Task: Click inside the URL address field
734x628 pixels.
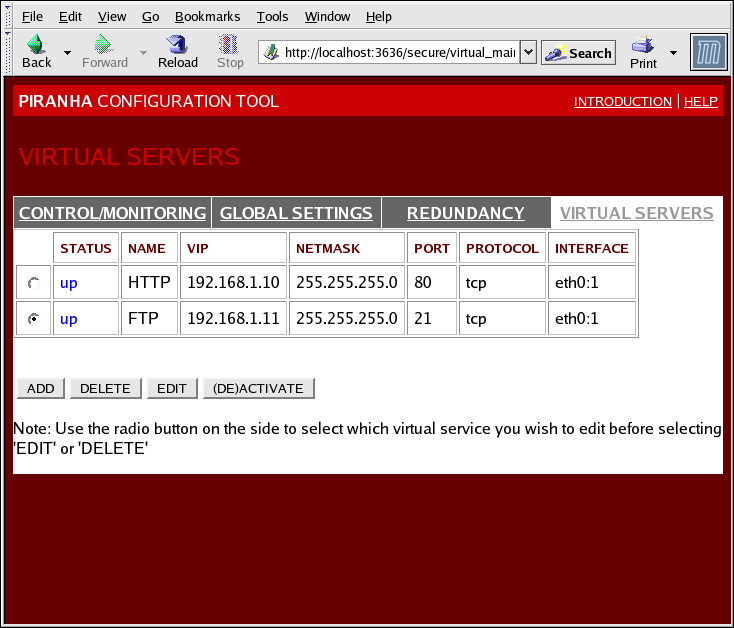Action: tap(400, 53)
